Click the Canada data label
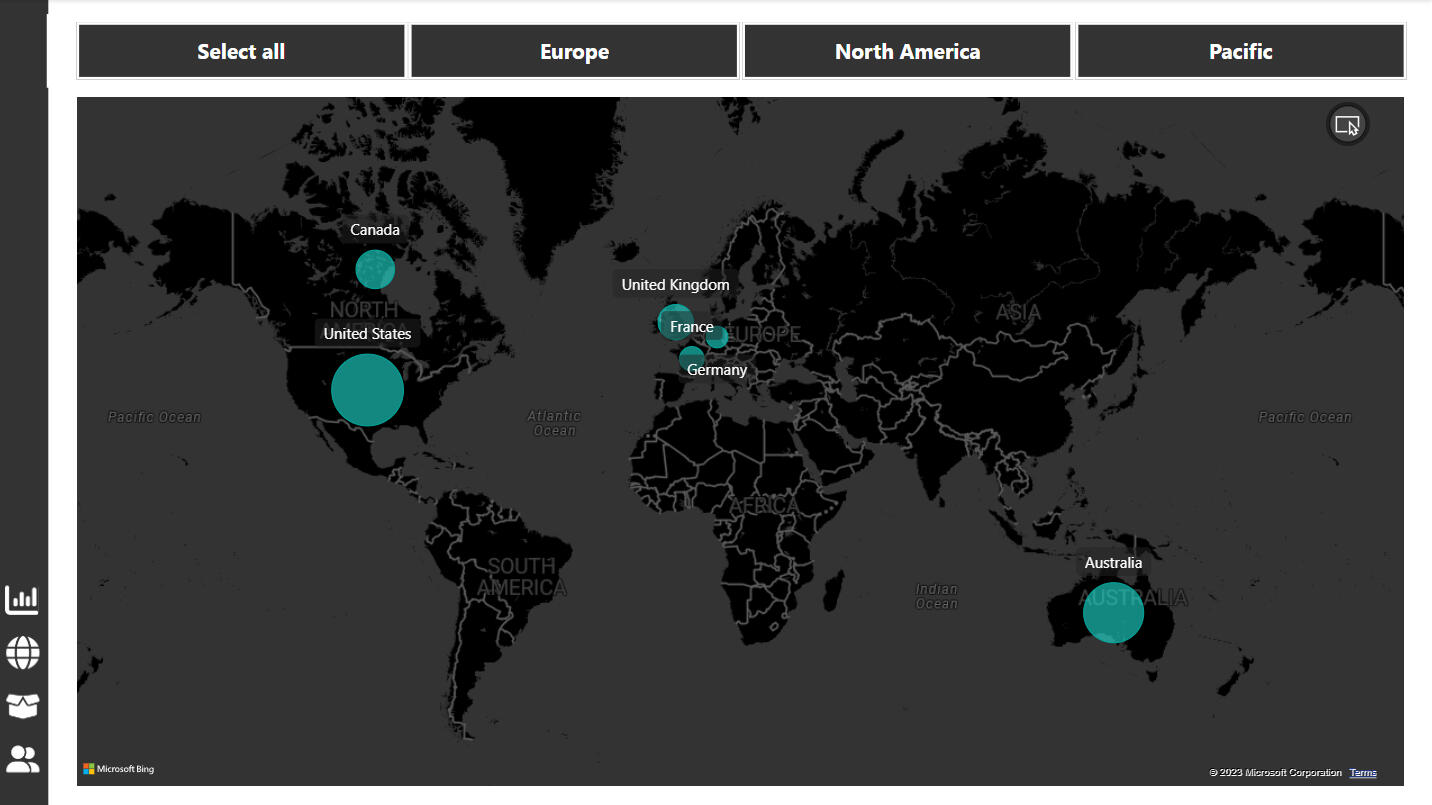The height and width of the screenshot is (805, 1432). tap(375, 230)
